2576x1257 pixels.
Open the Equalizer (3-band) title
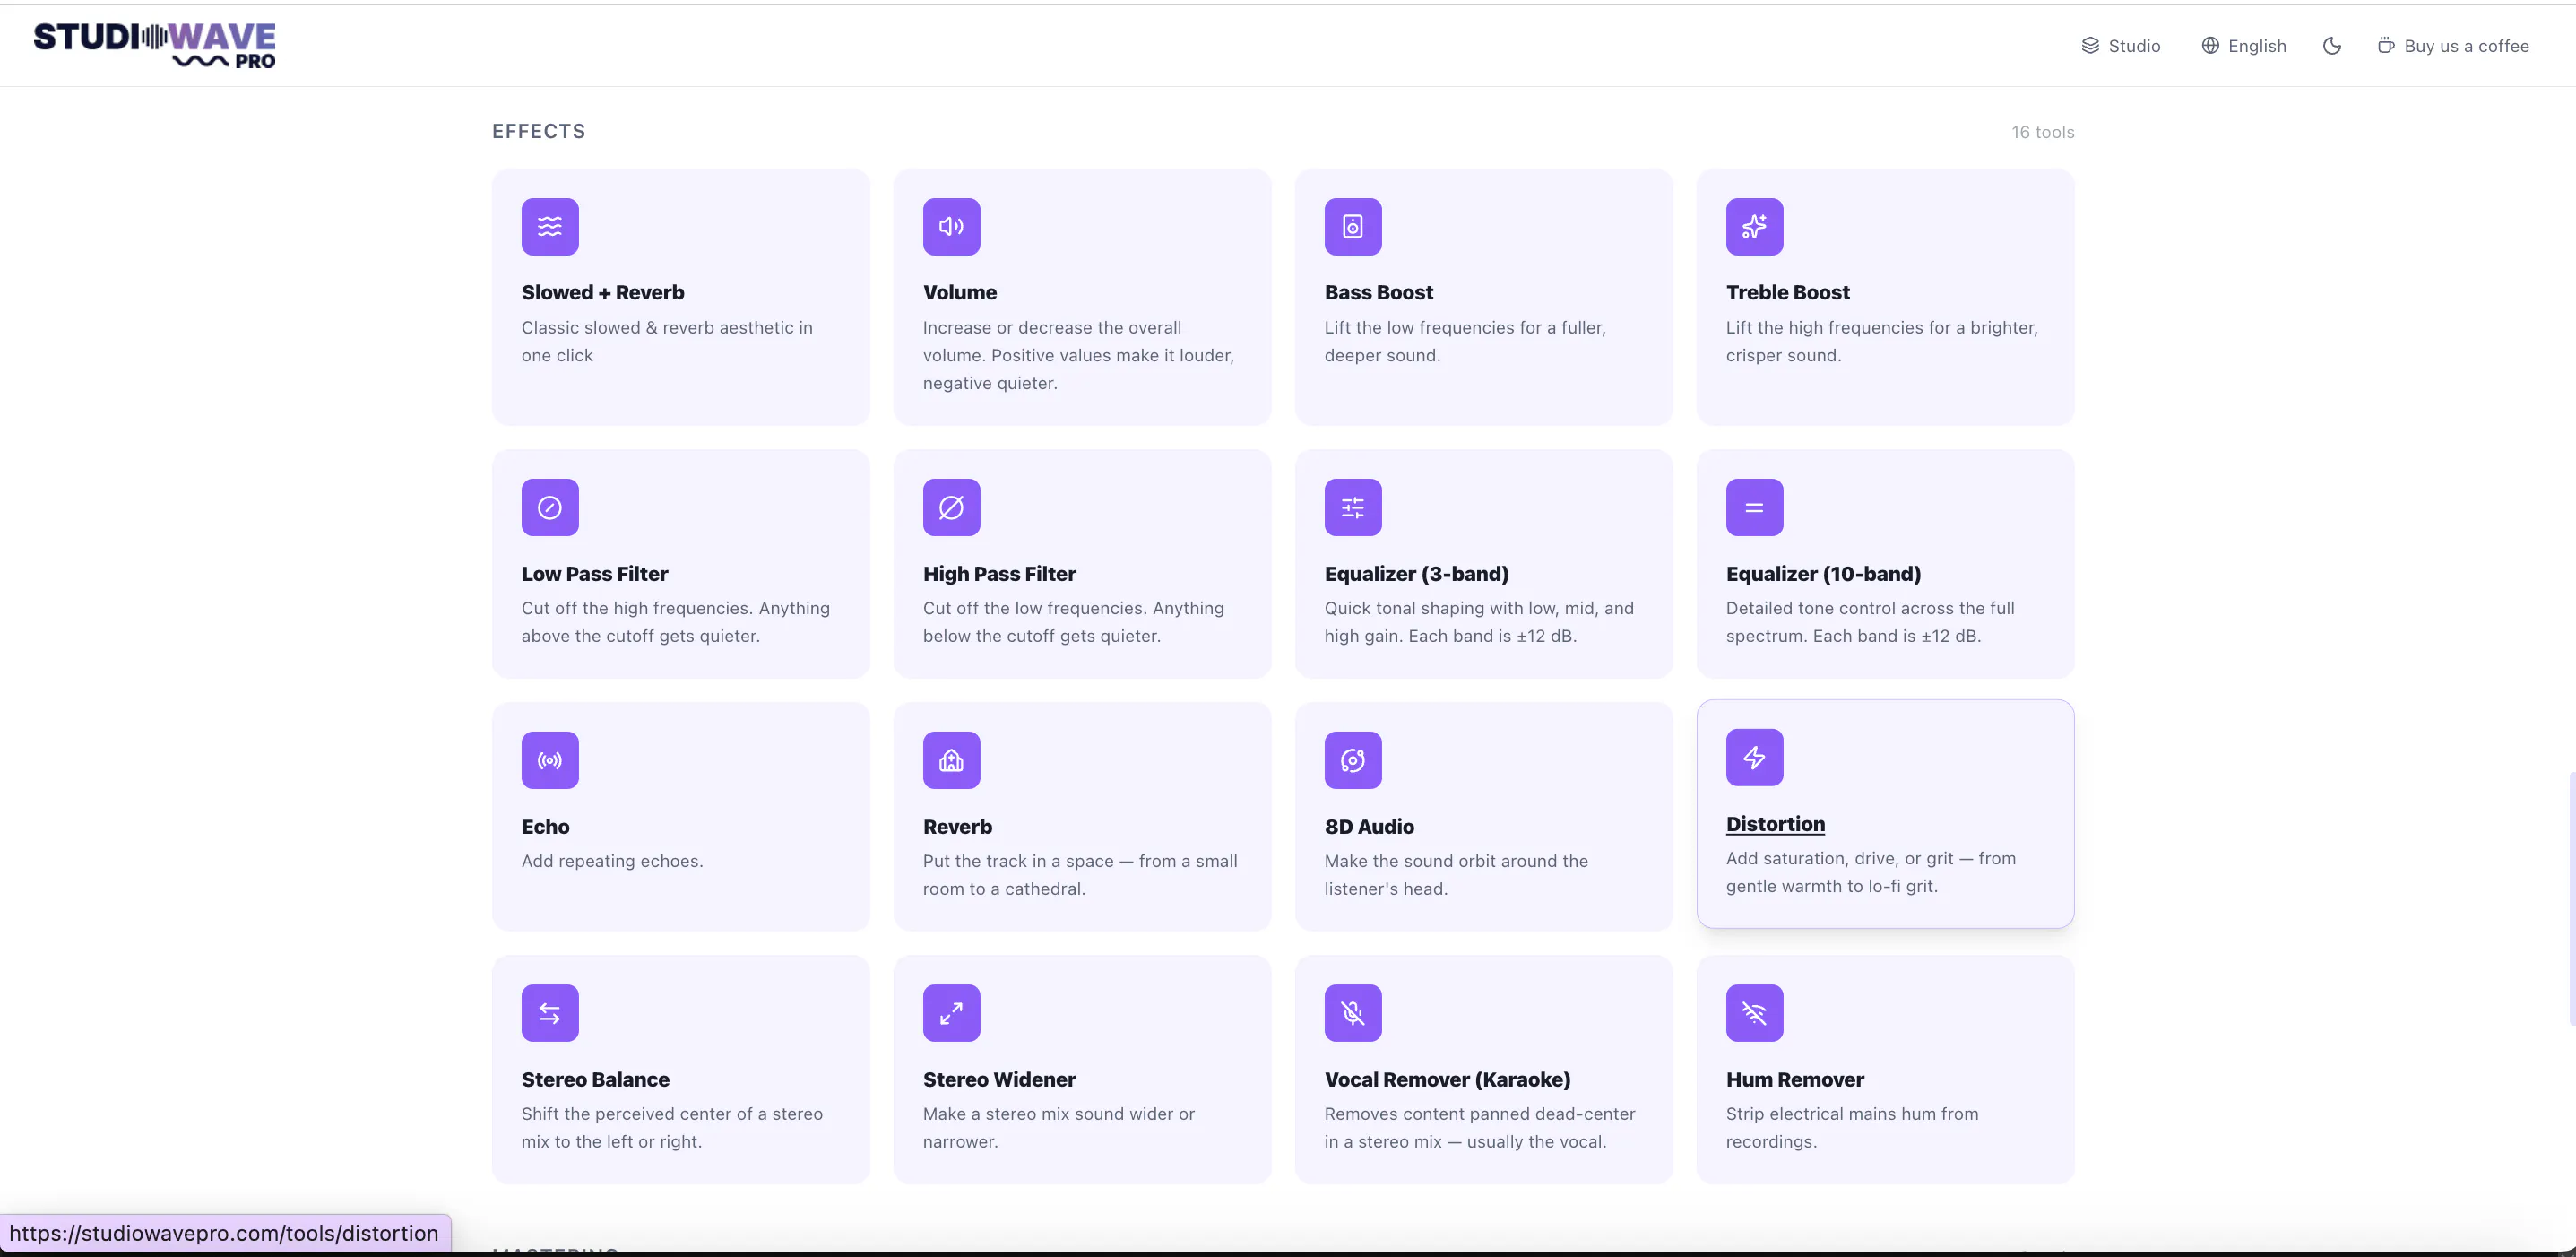coord(1417,574)
